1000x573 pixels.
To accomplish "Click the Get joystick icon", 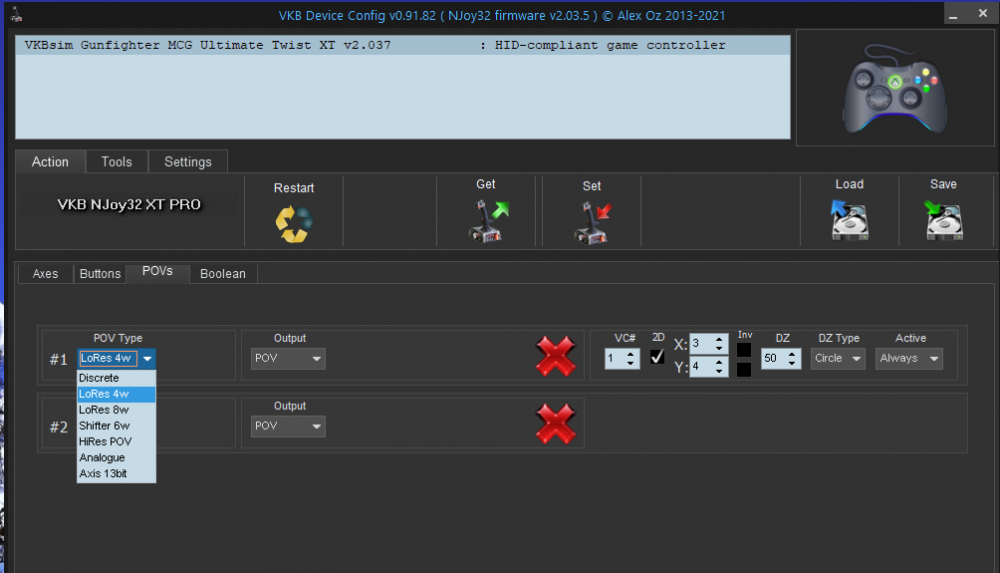I will (489, 221).
